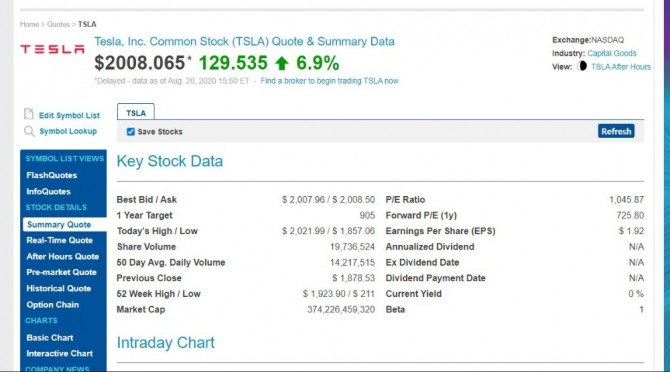This screenshot has width=670, height=372.
Task: Open the TSLA After Hours link
Action: click(x=620, y=67)
